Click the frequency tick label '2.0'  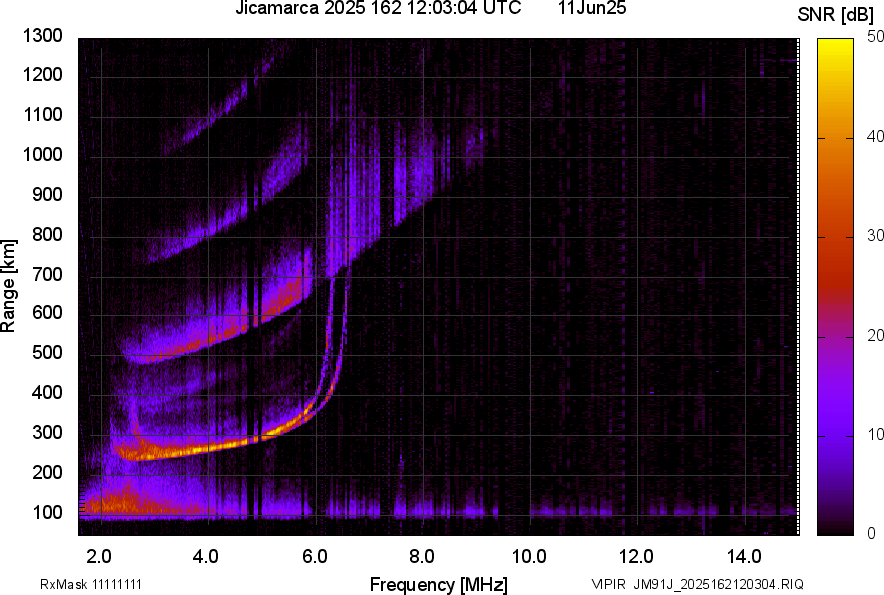pos(99,557)
